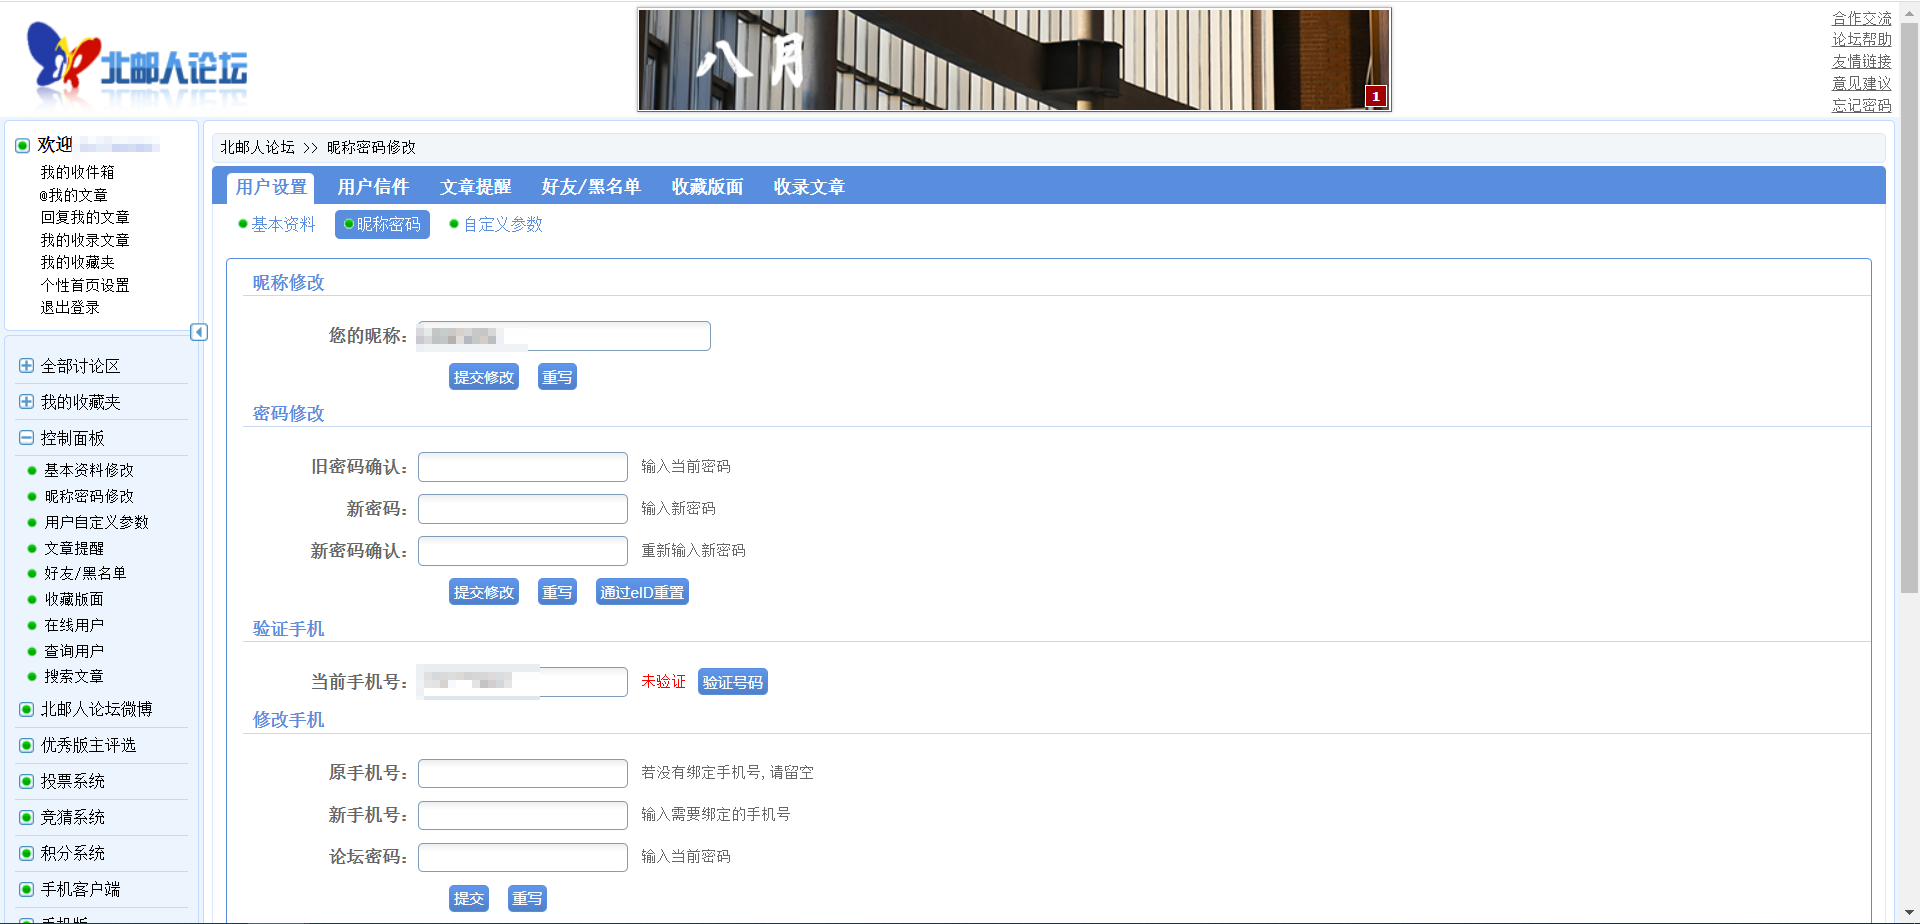This screenshot has height=924, width=1920.
Task: Open @我的文章
Action: (x=73, y=195)
